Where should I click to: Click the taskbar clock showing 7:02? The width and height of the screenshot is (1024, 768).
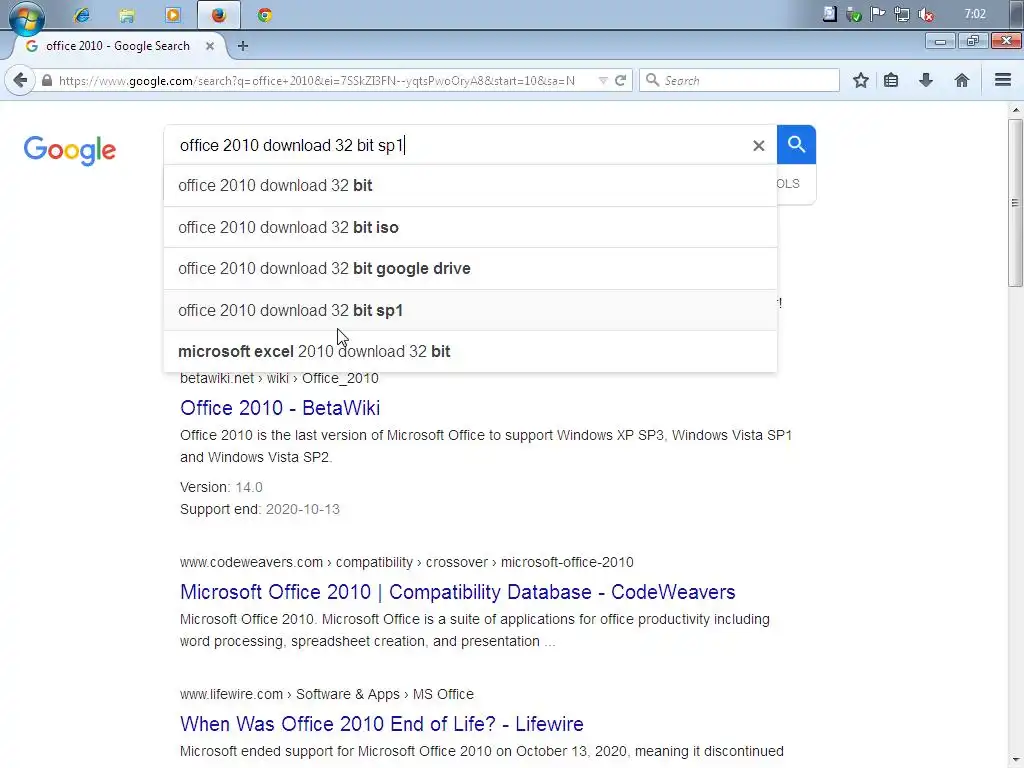[975, 14]
